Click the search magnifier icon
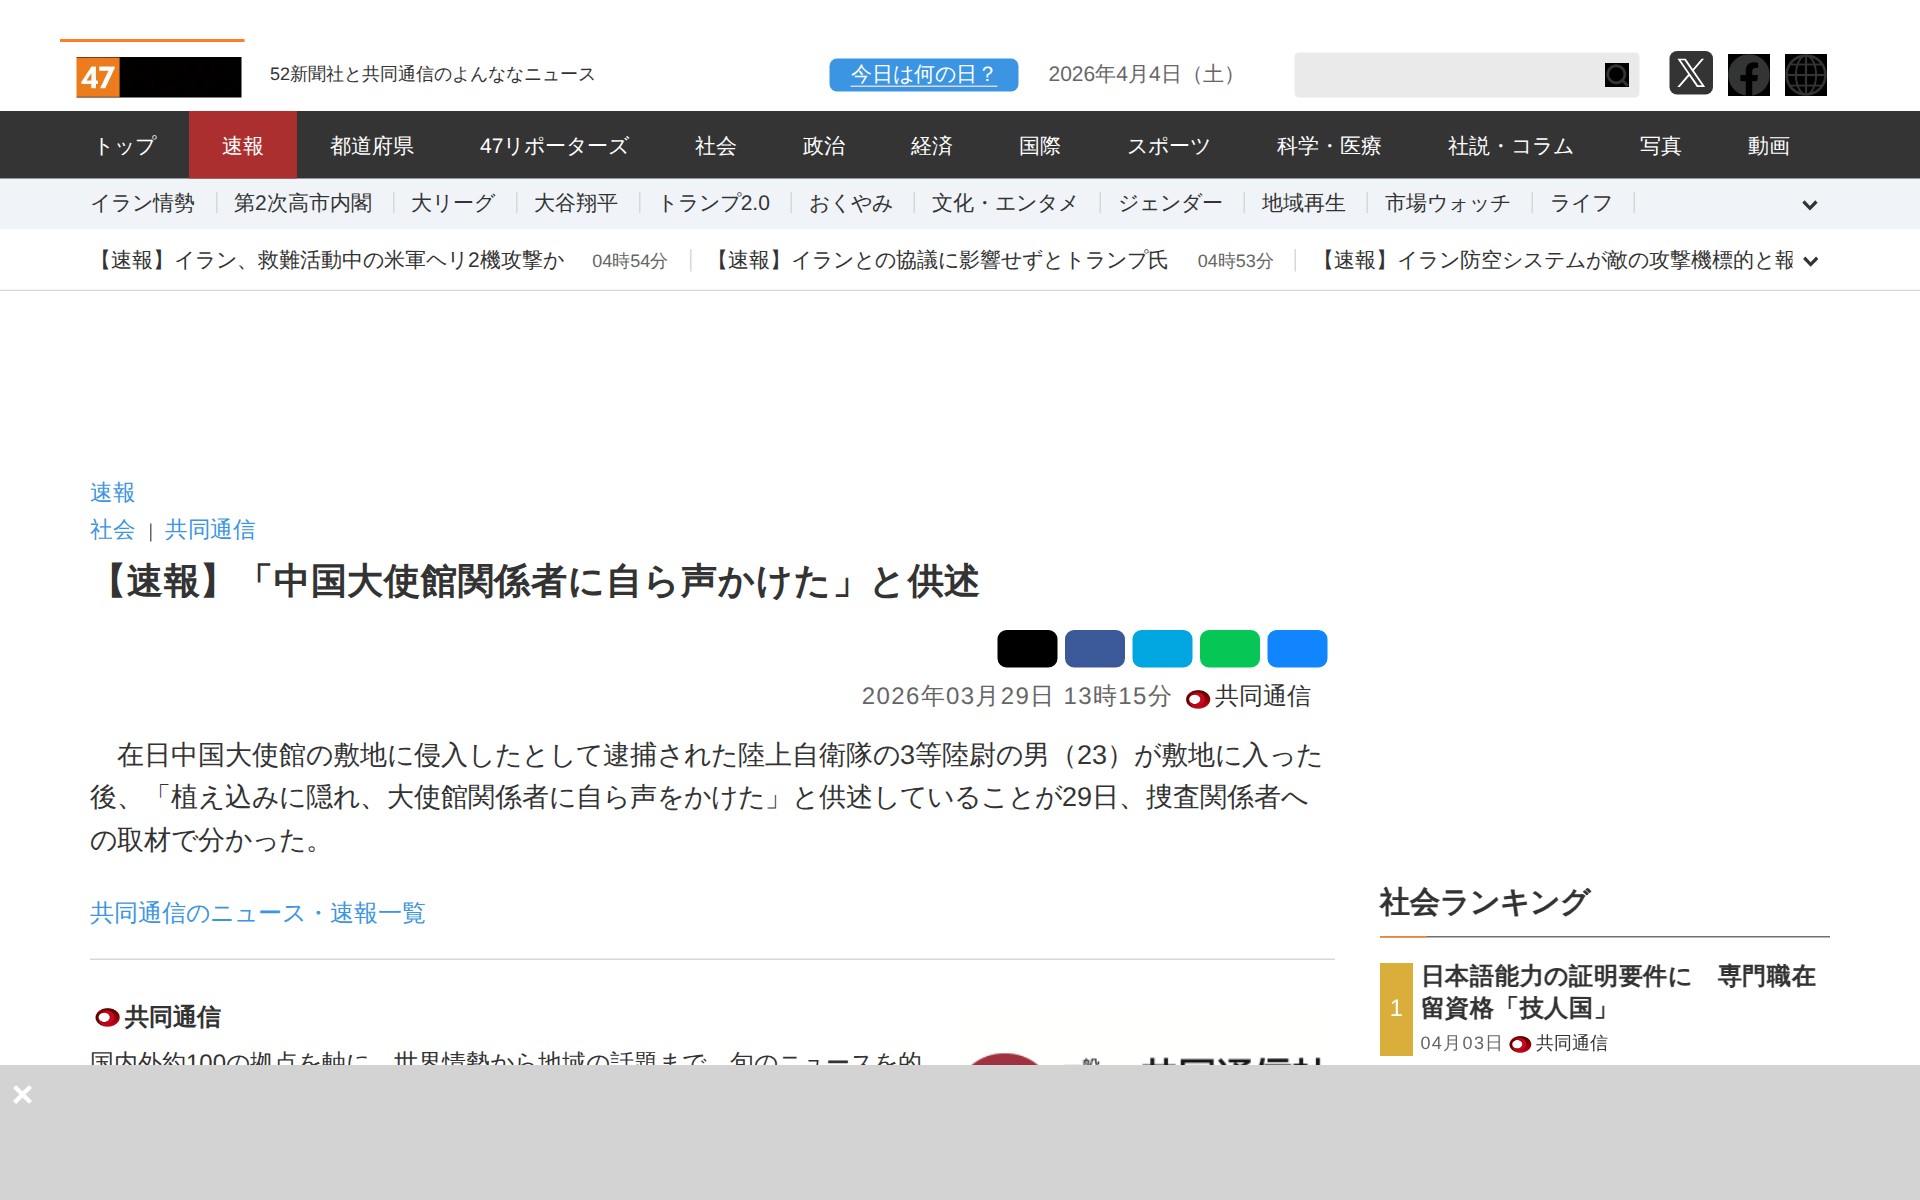 coord(1616,75)
